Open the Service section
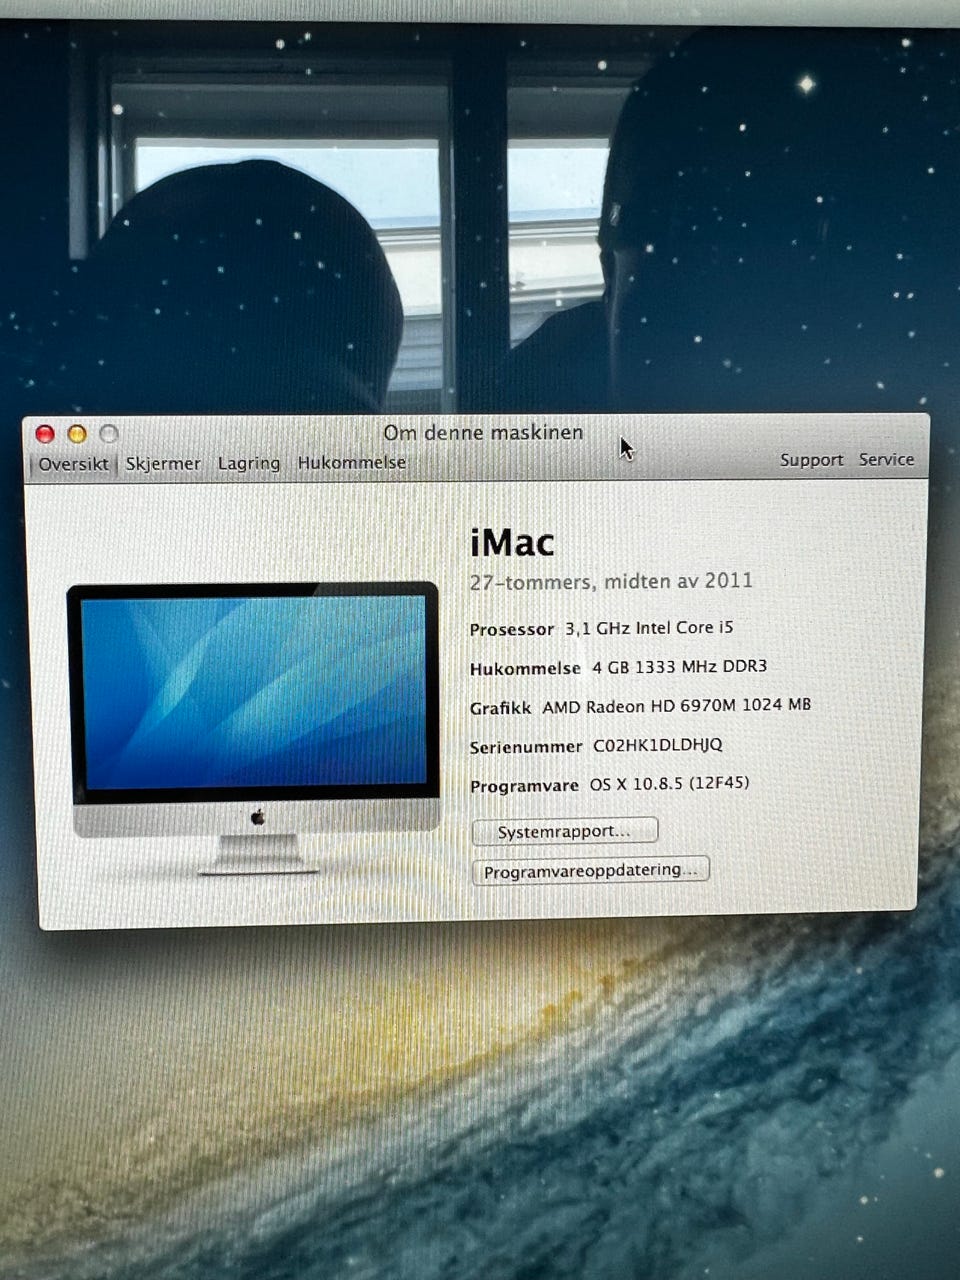The width and height of the screenshot is (960, 1280). [886, 459]
